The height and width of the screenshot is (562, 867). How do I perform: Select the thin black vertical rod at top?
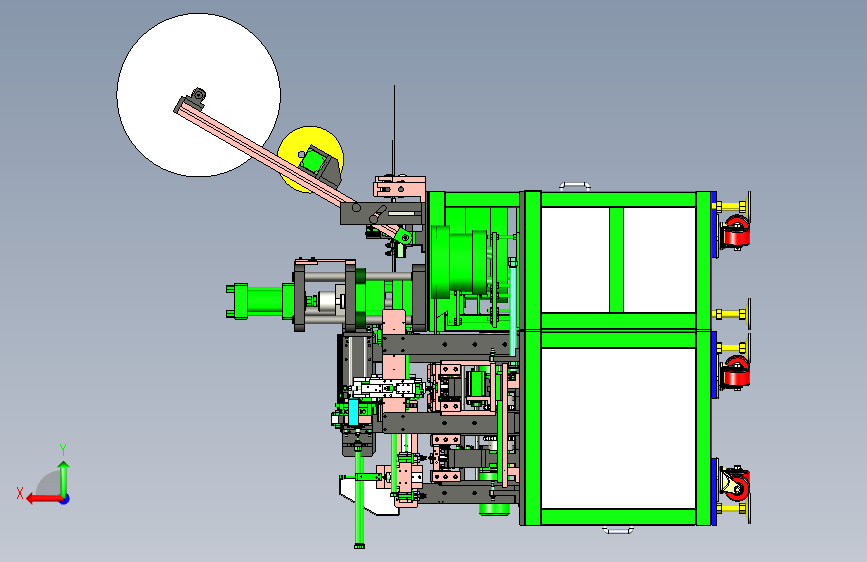point(394,131)
